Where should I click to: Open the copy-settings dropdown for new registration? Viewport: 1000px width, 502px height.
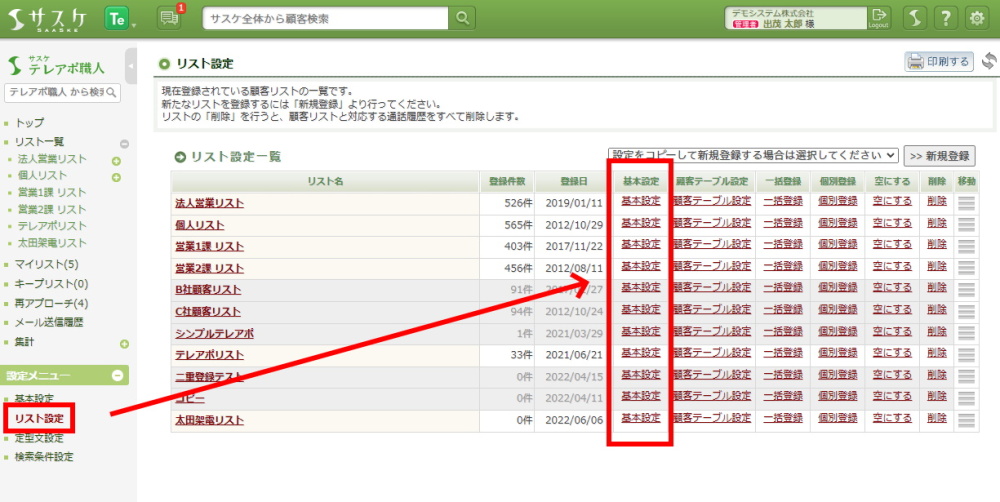pos(752,156)
